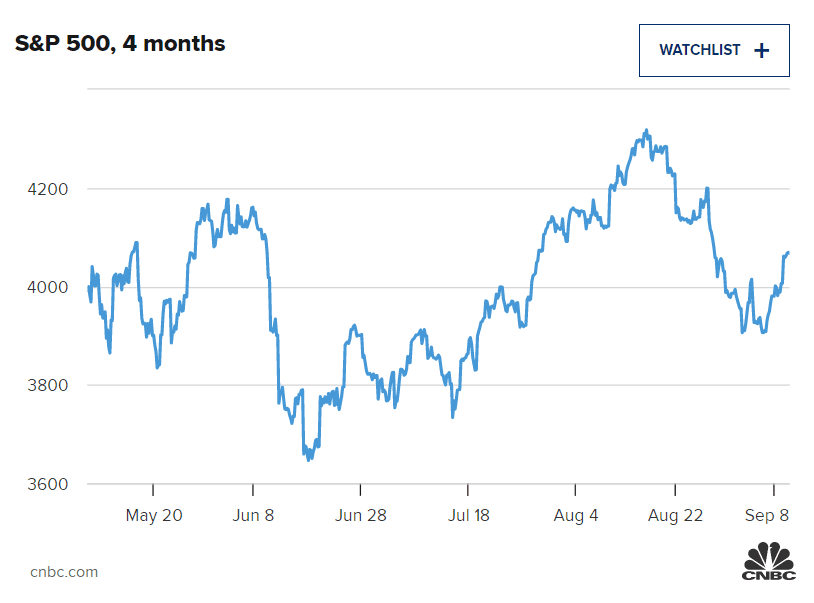
Task: Select the 3800 y-axis value
Action: click(50, 385)
